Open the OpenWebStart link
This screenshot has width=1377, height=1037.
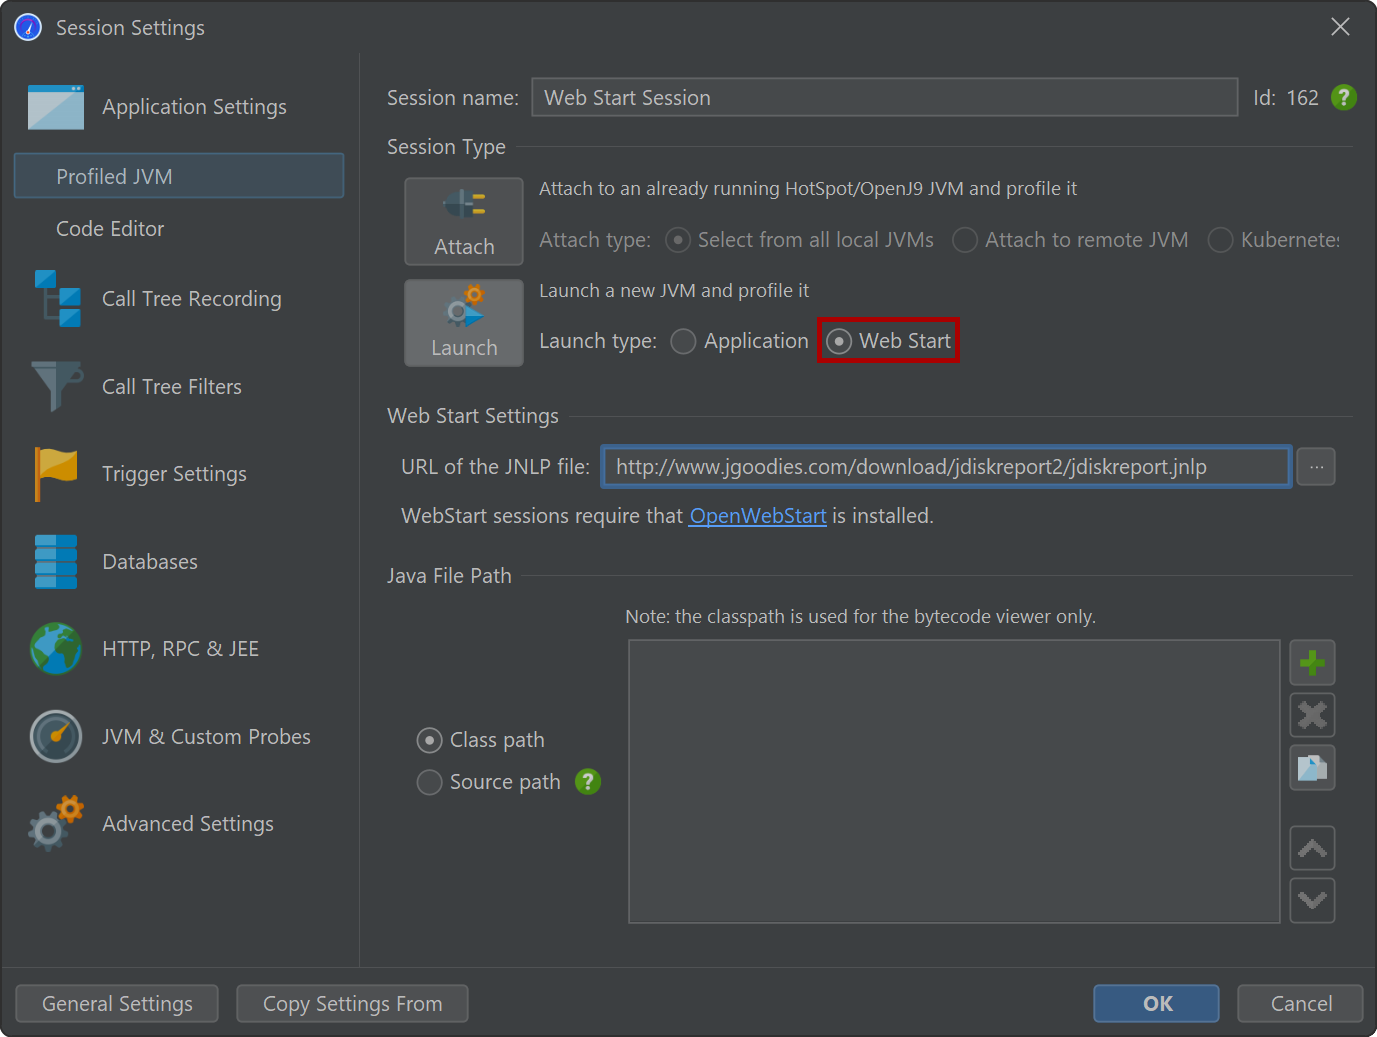[x=757, y=516]
